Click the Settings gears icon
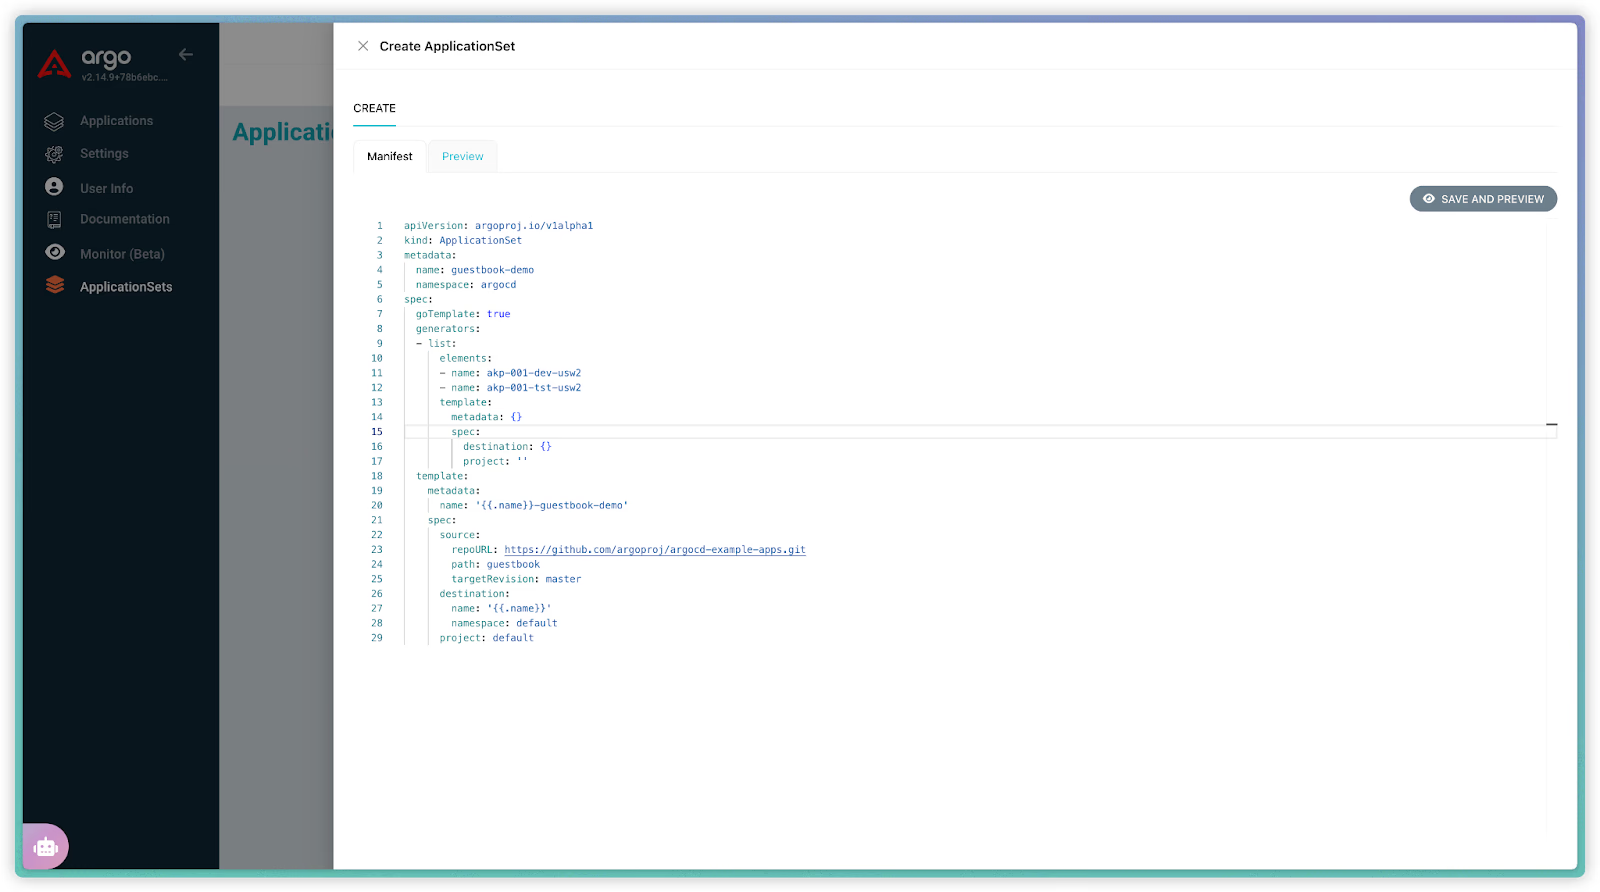Viewport: 1600px width, 892px height. 54,154
